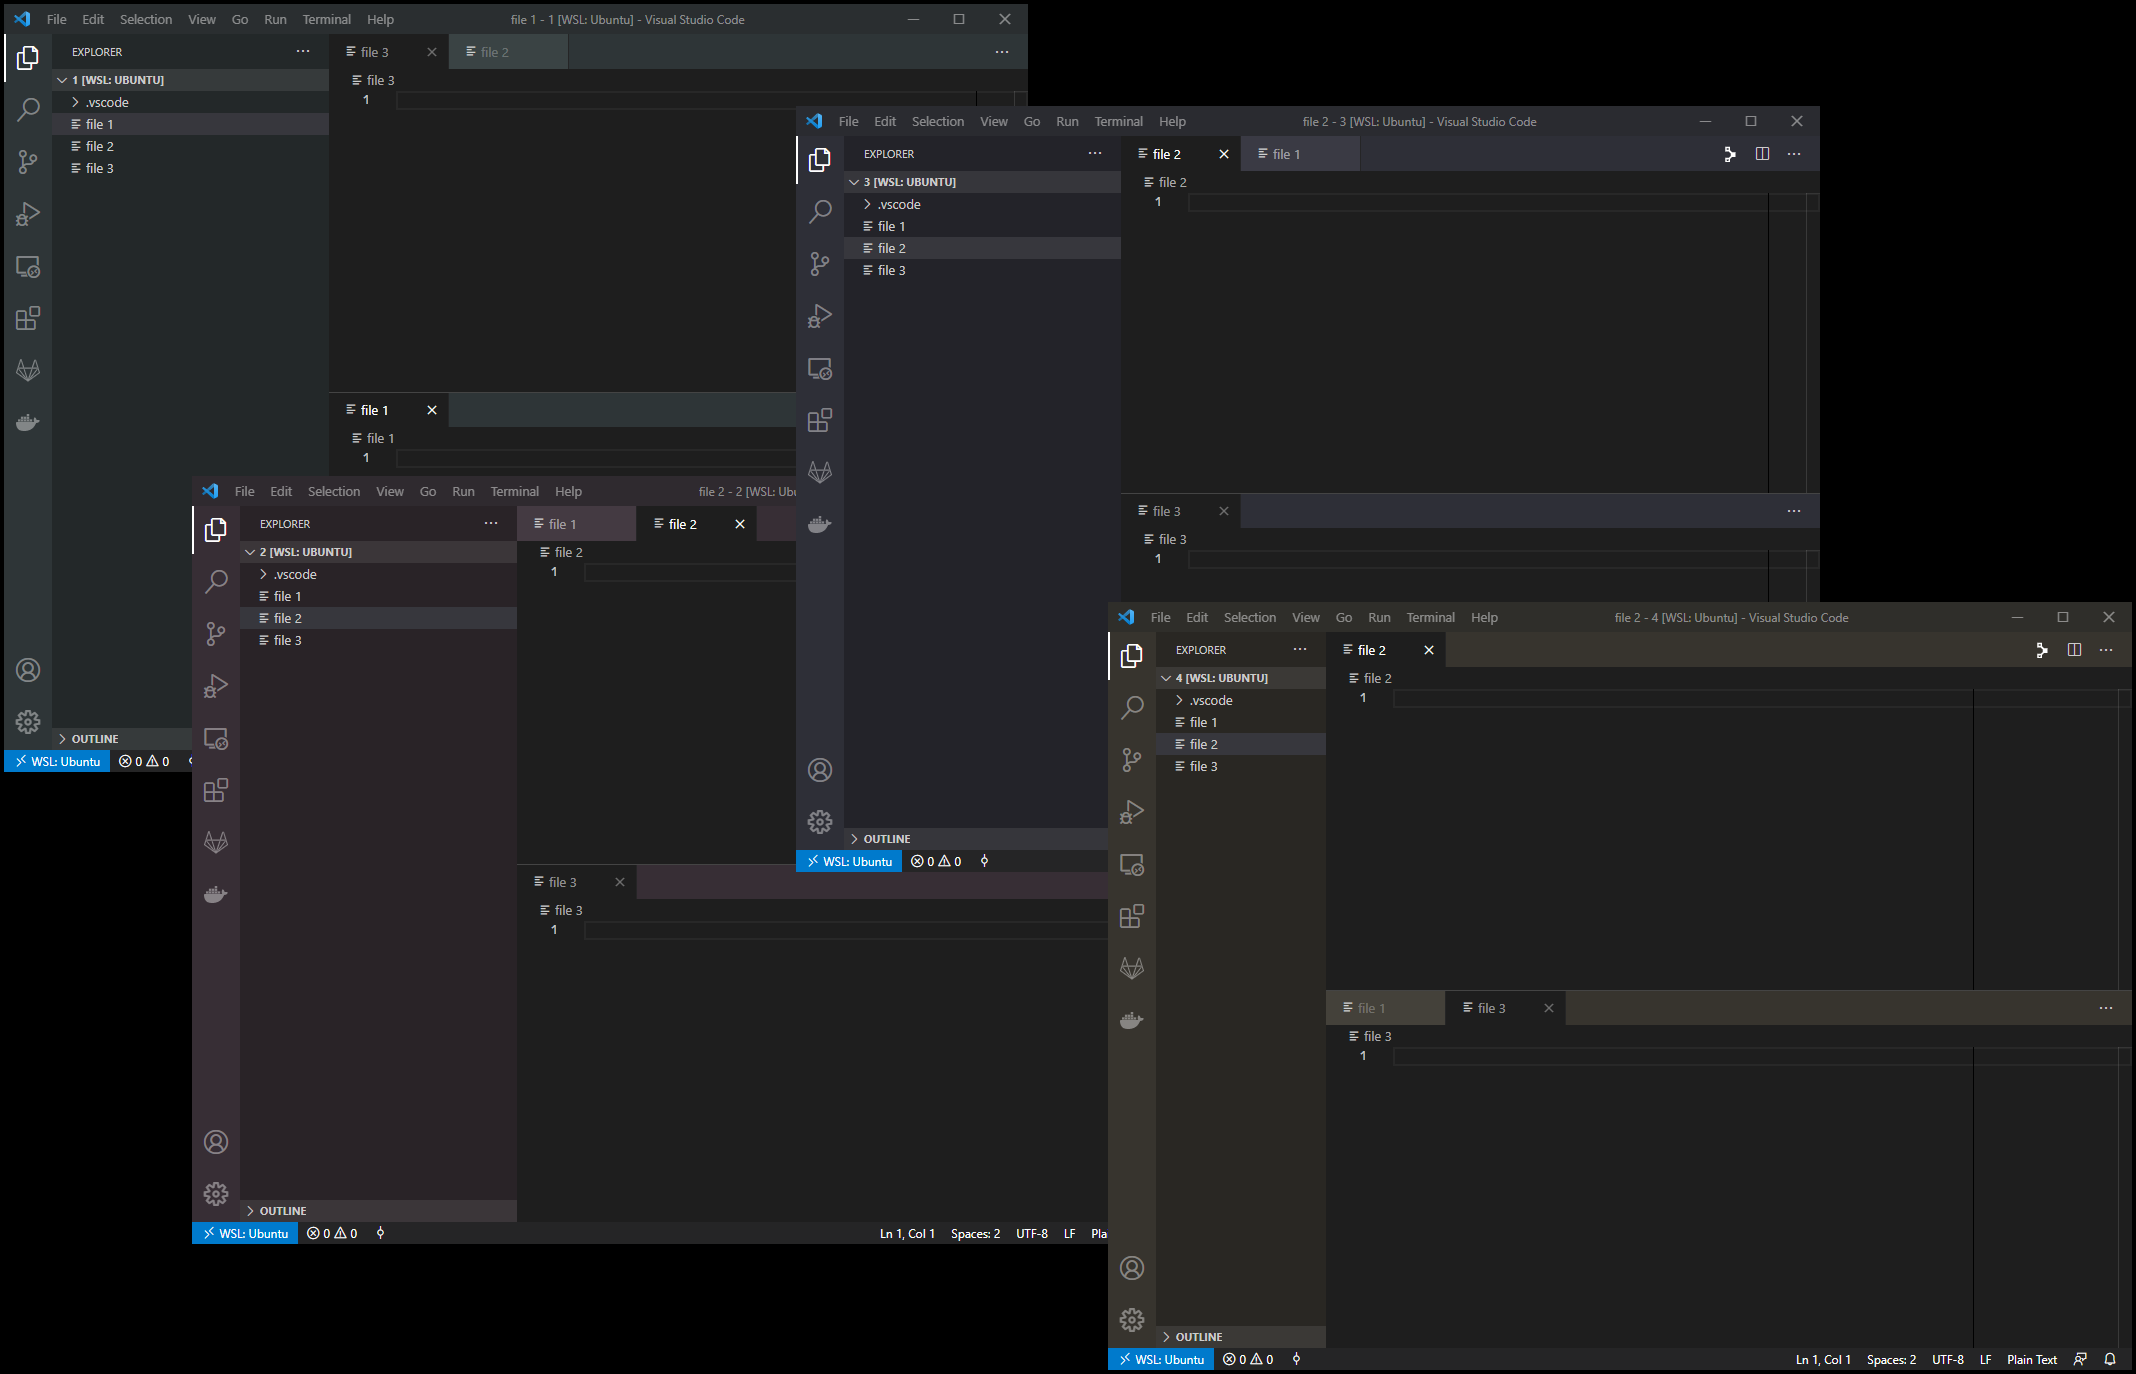This screenshot has width=2136, height=1374.
Task: Open Terminal menu in window 4
Action: click(1430, 618)
